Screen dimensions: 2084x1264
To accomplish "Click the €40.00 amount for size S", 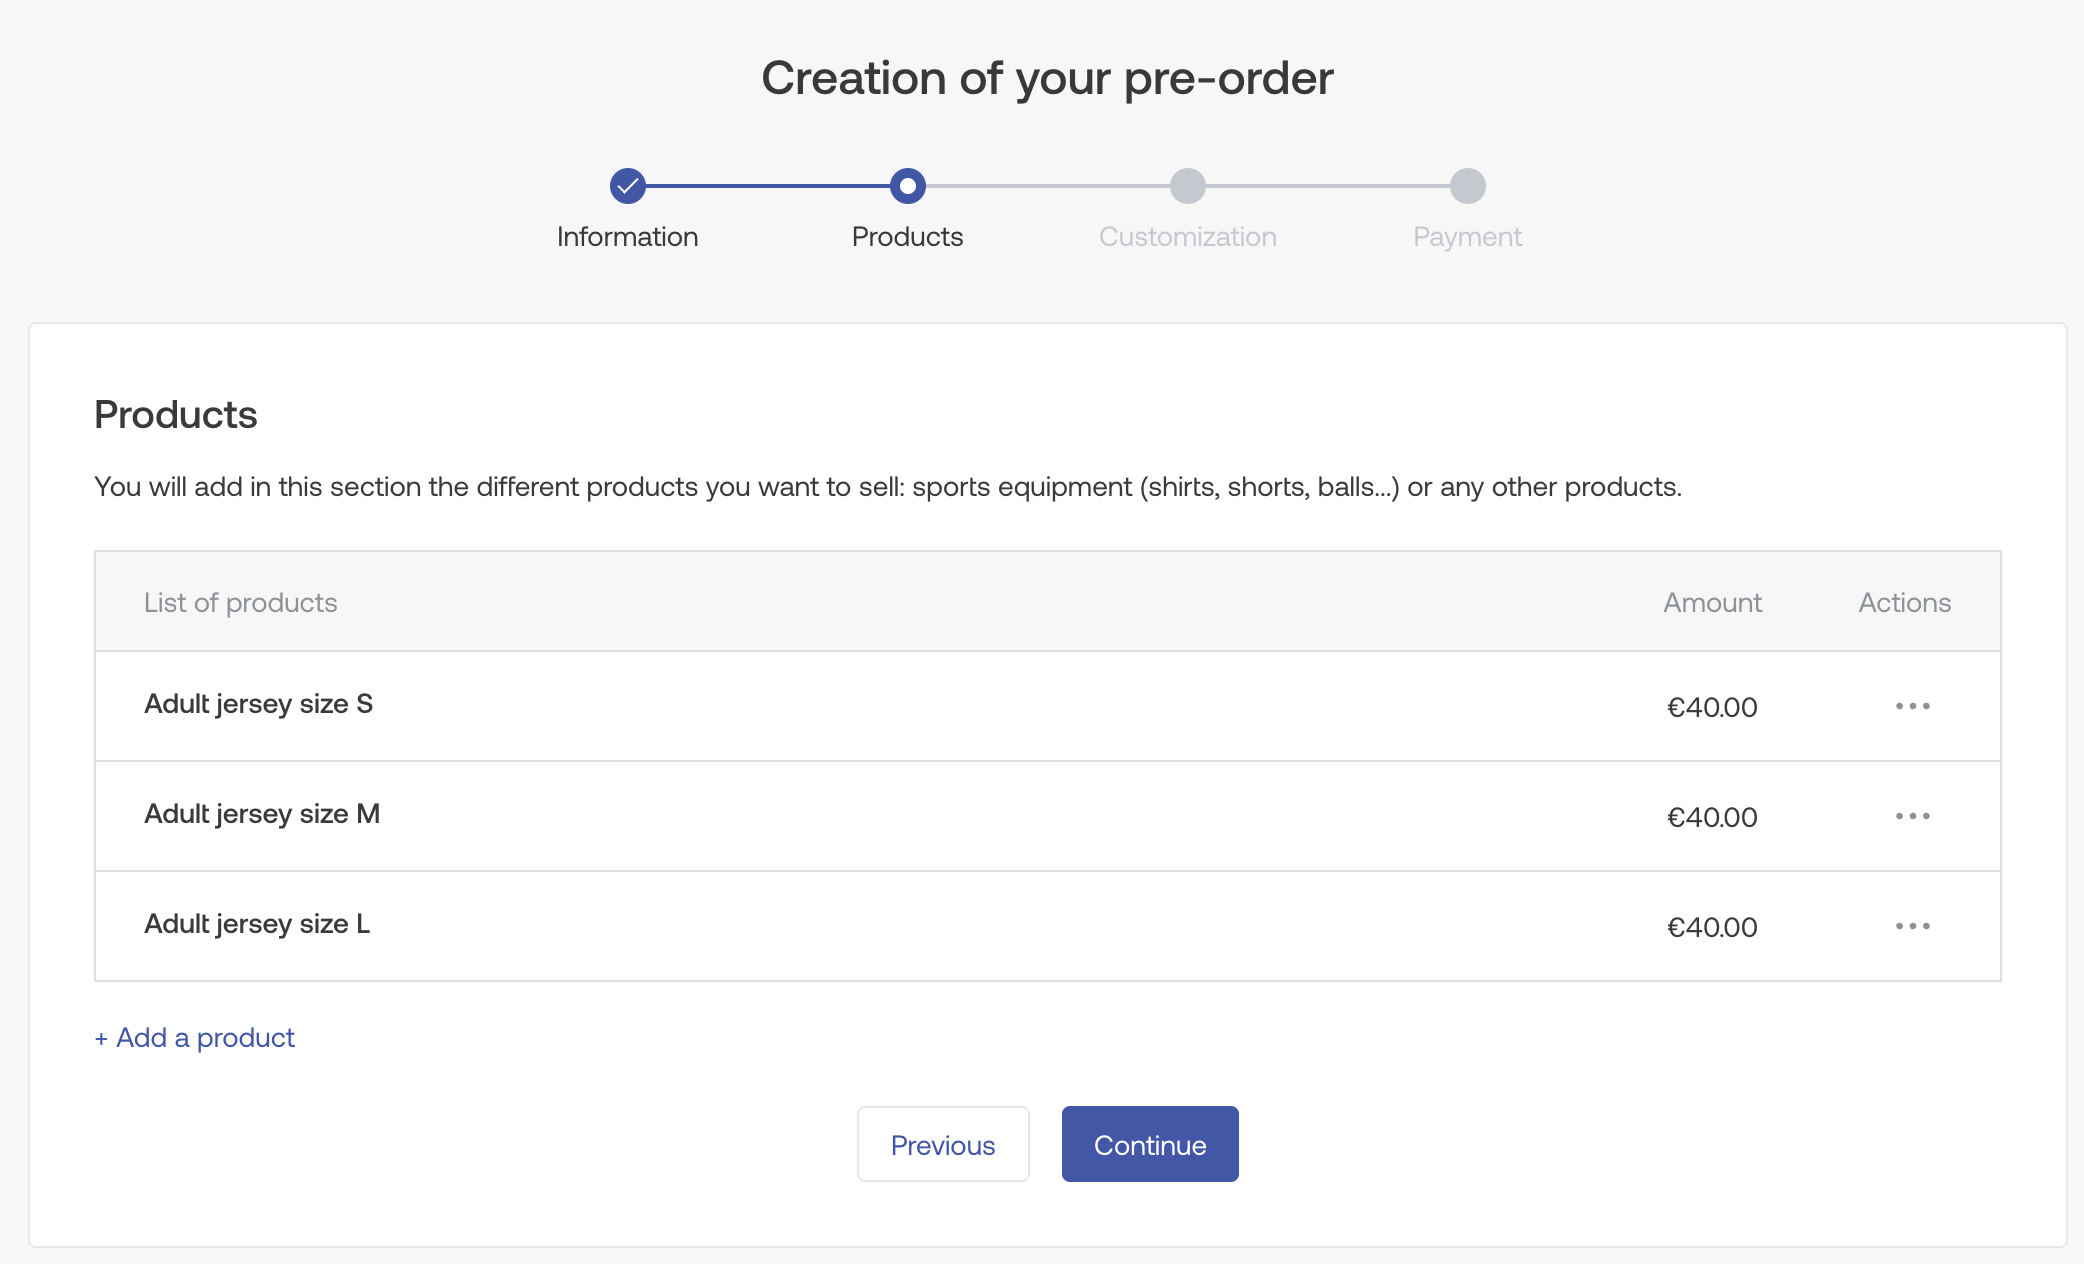I will click(x=1712, y=708).
